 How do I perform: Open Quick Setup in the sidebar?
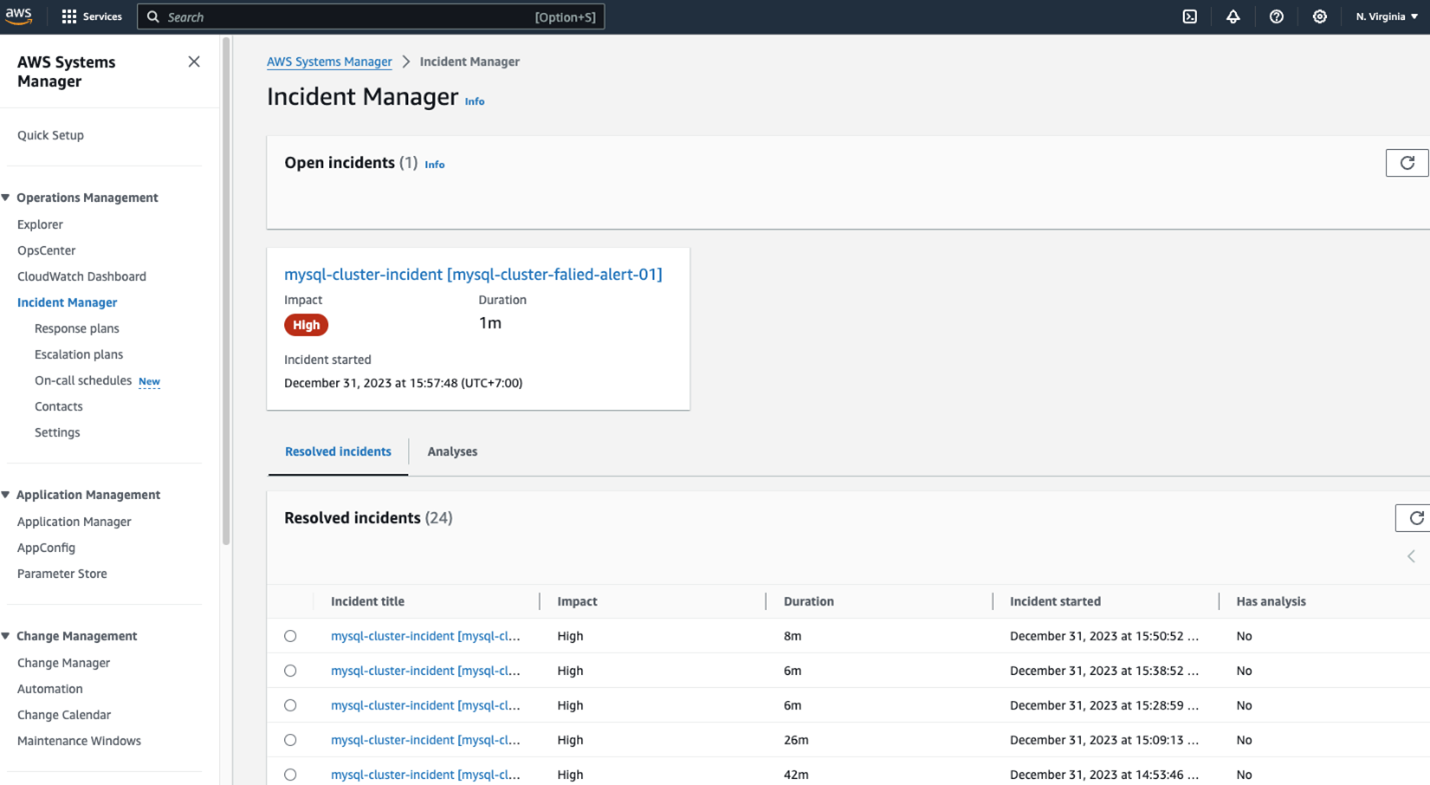pos(50,135)
